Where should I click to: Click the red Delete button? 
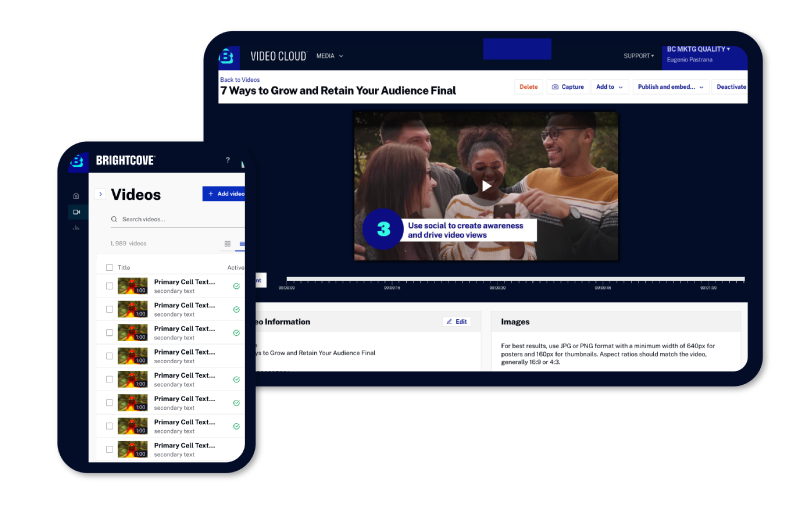click(x=528, y=87)
